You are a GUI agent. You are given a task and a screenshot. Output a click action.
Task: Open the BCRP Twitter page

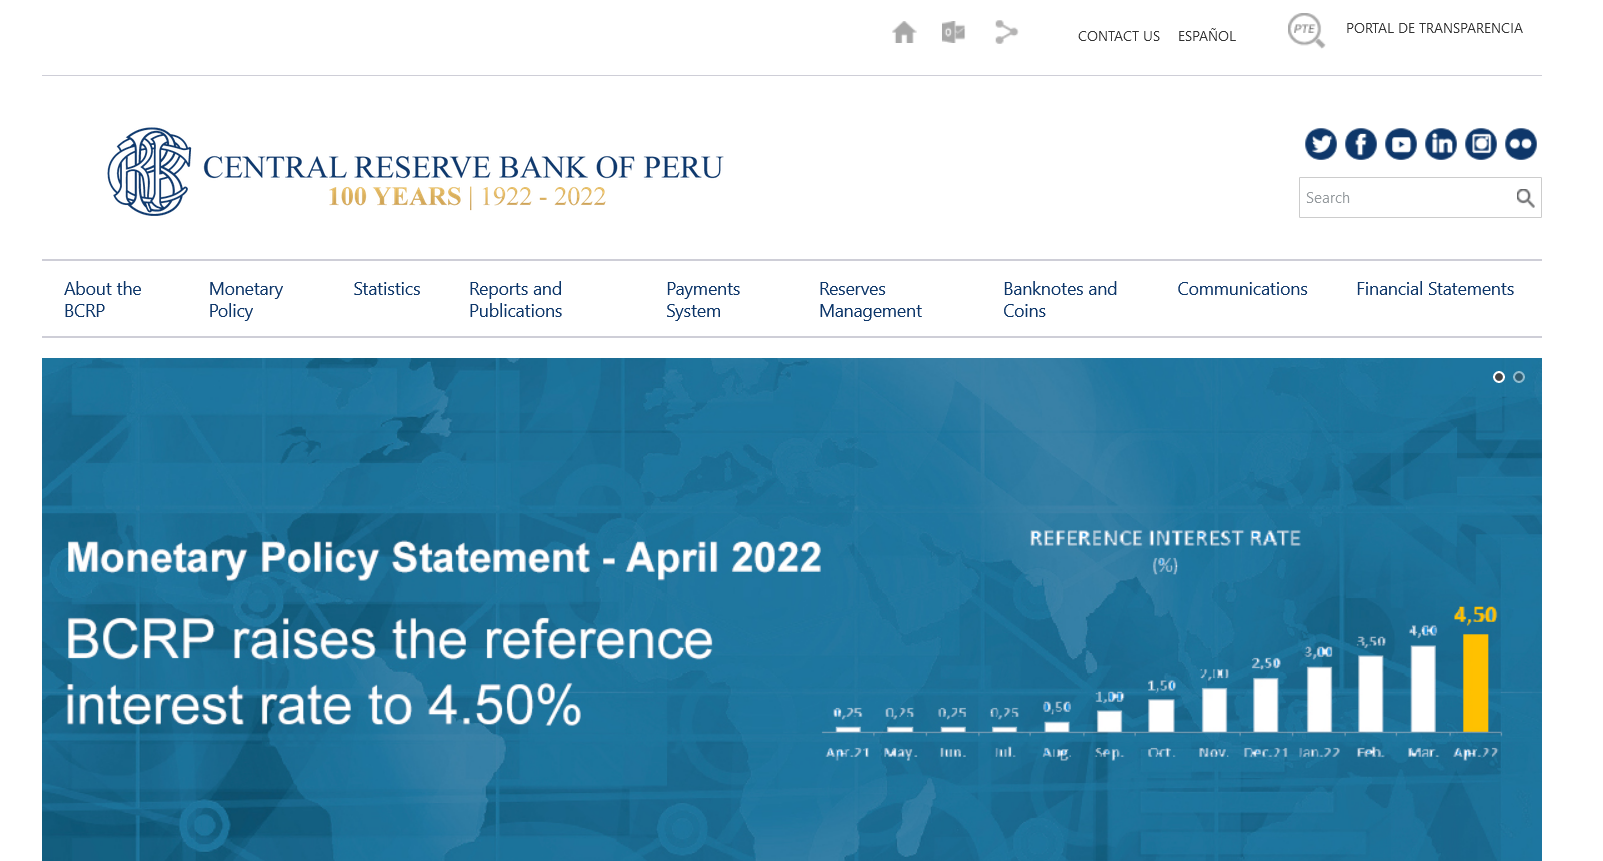pyautogui.click(x=1320, y=144)
